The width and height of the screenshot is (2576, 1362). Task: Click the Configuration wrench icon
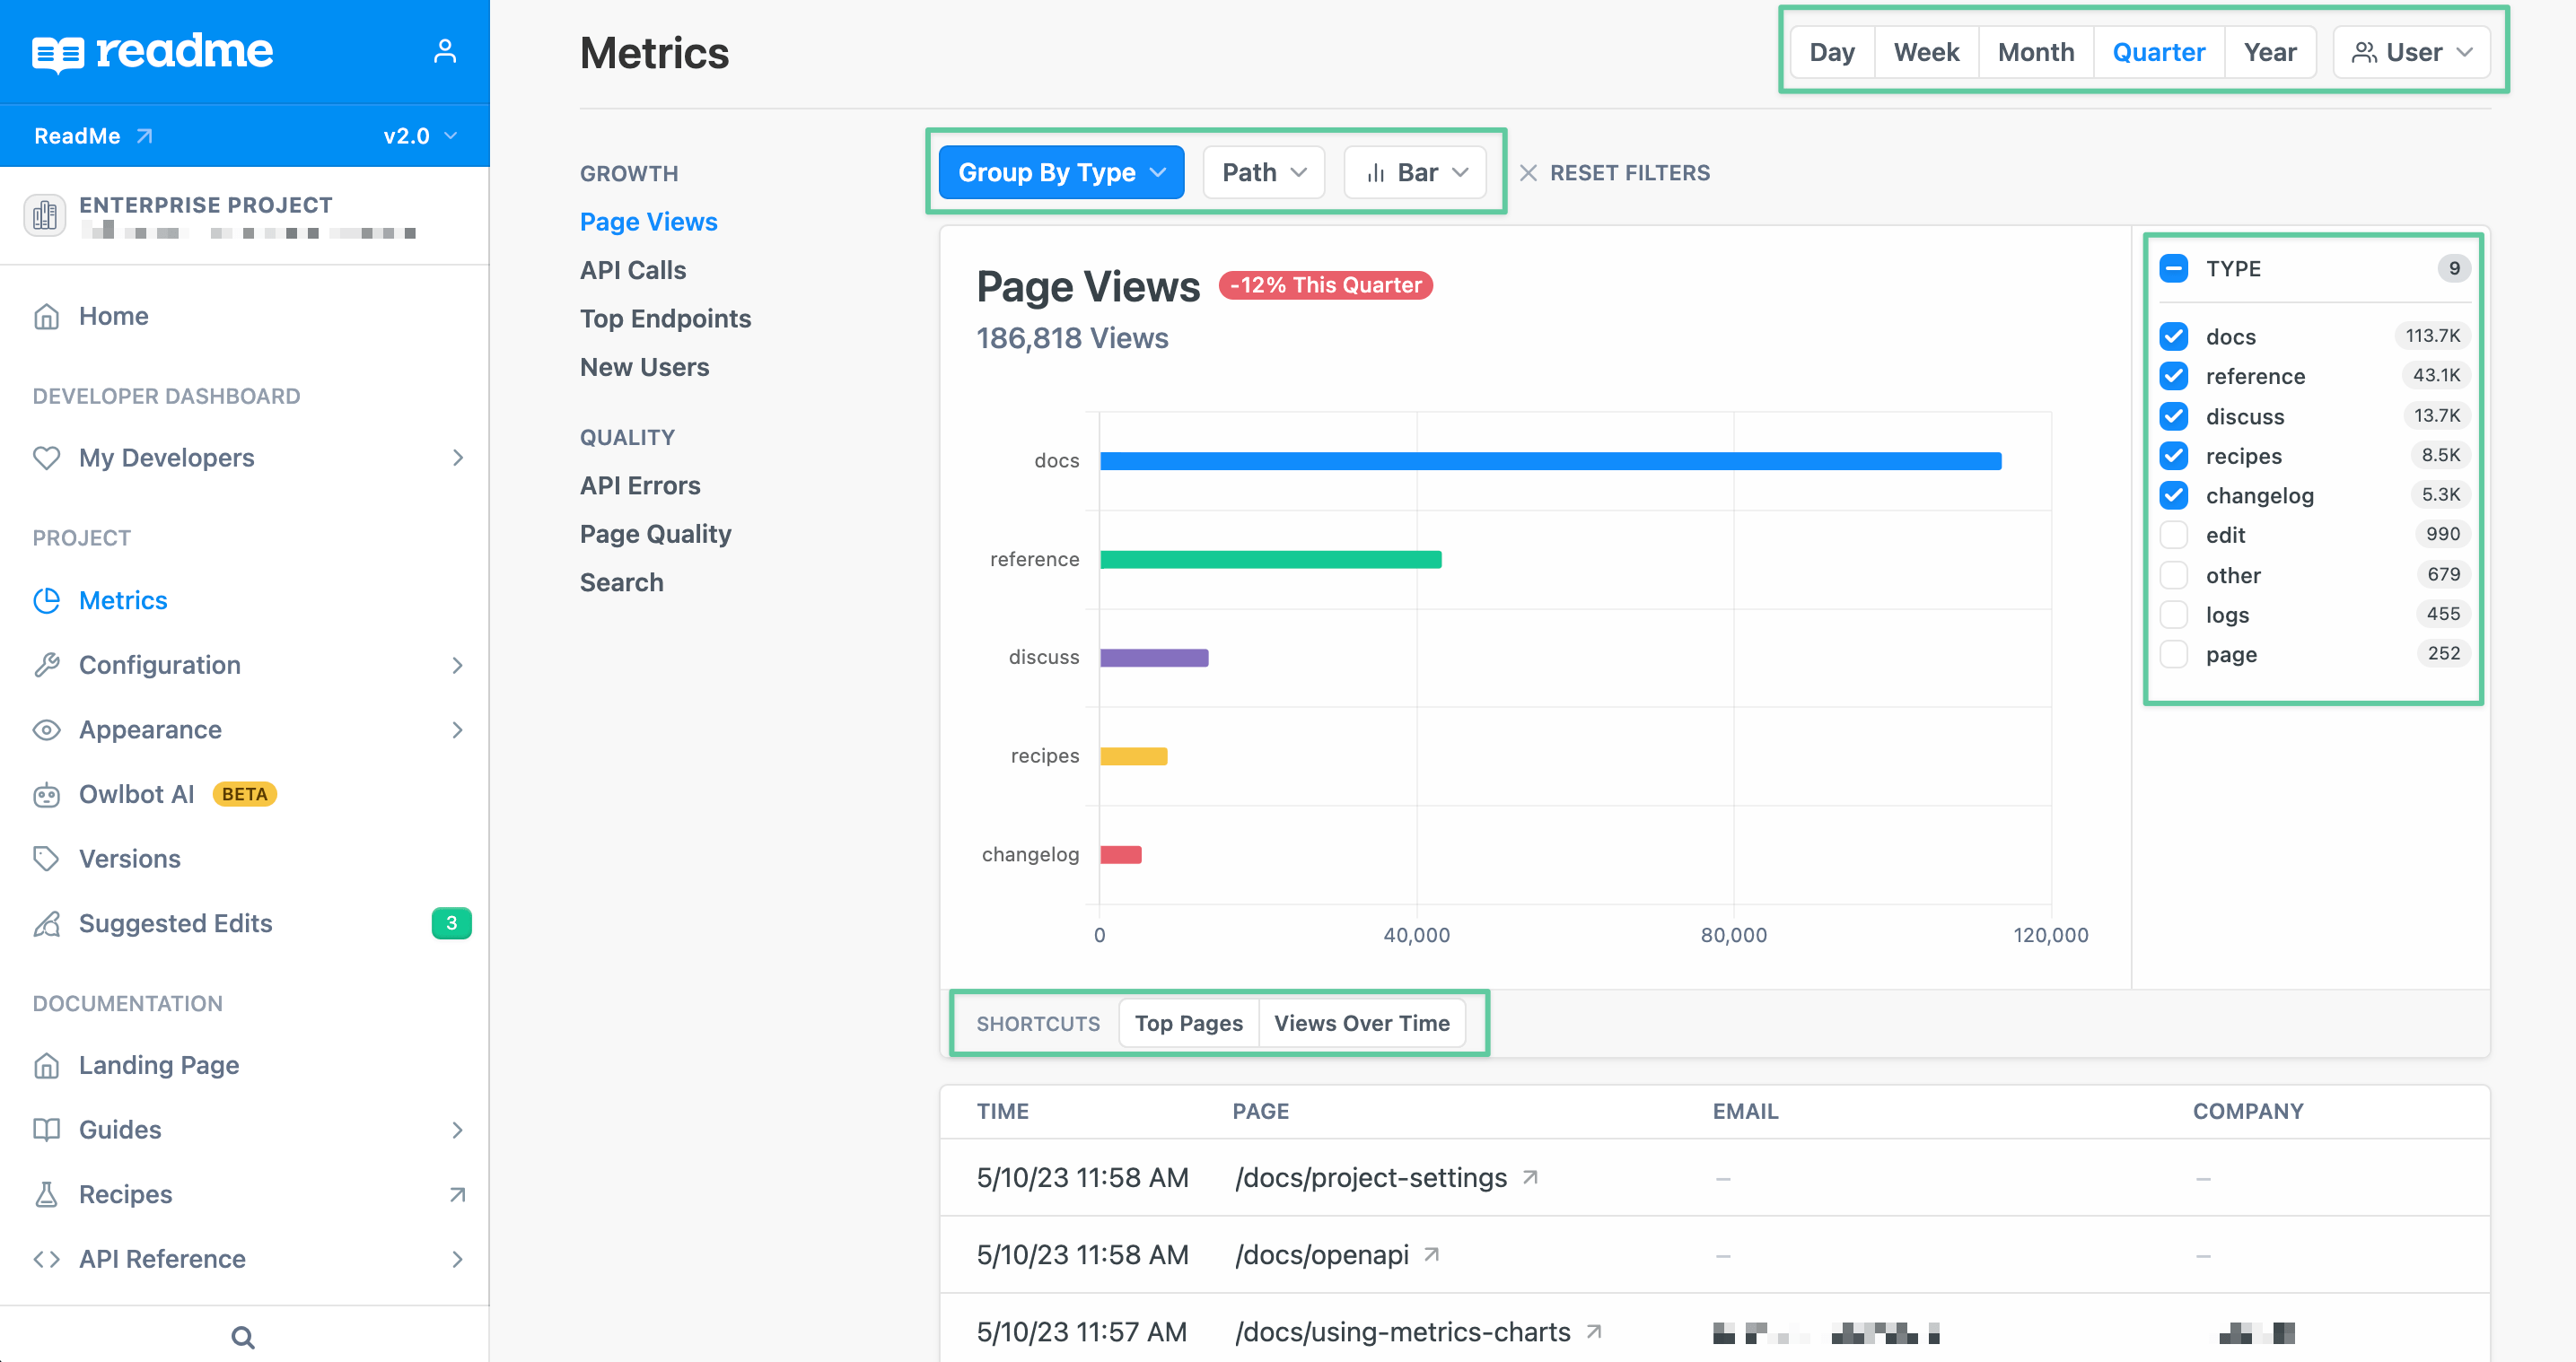pos(48,664)
